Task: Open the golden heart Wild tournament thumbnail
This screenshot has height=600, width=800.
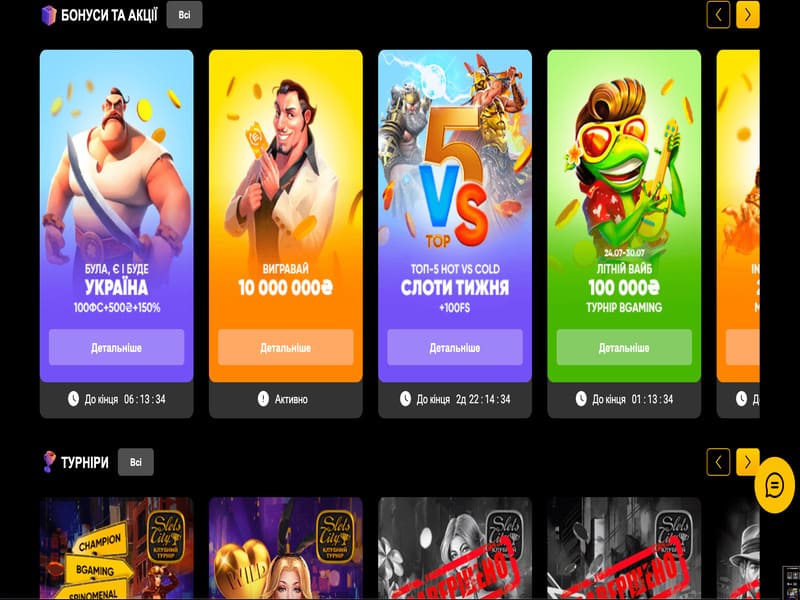Action: (286, 548)
